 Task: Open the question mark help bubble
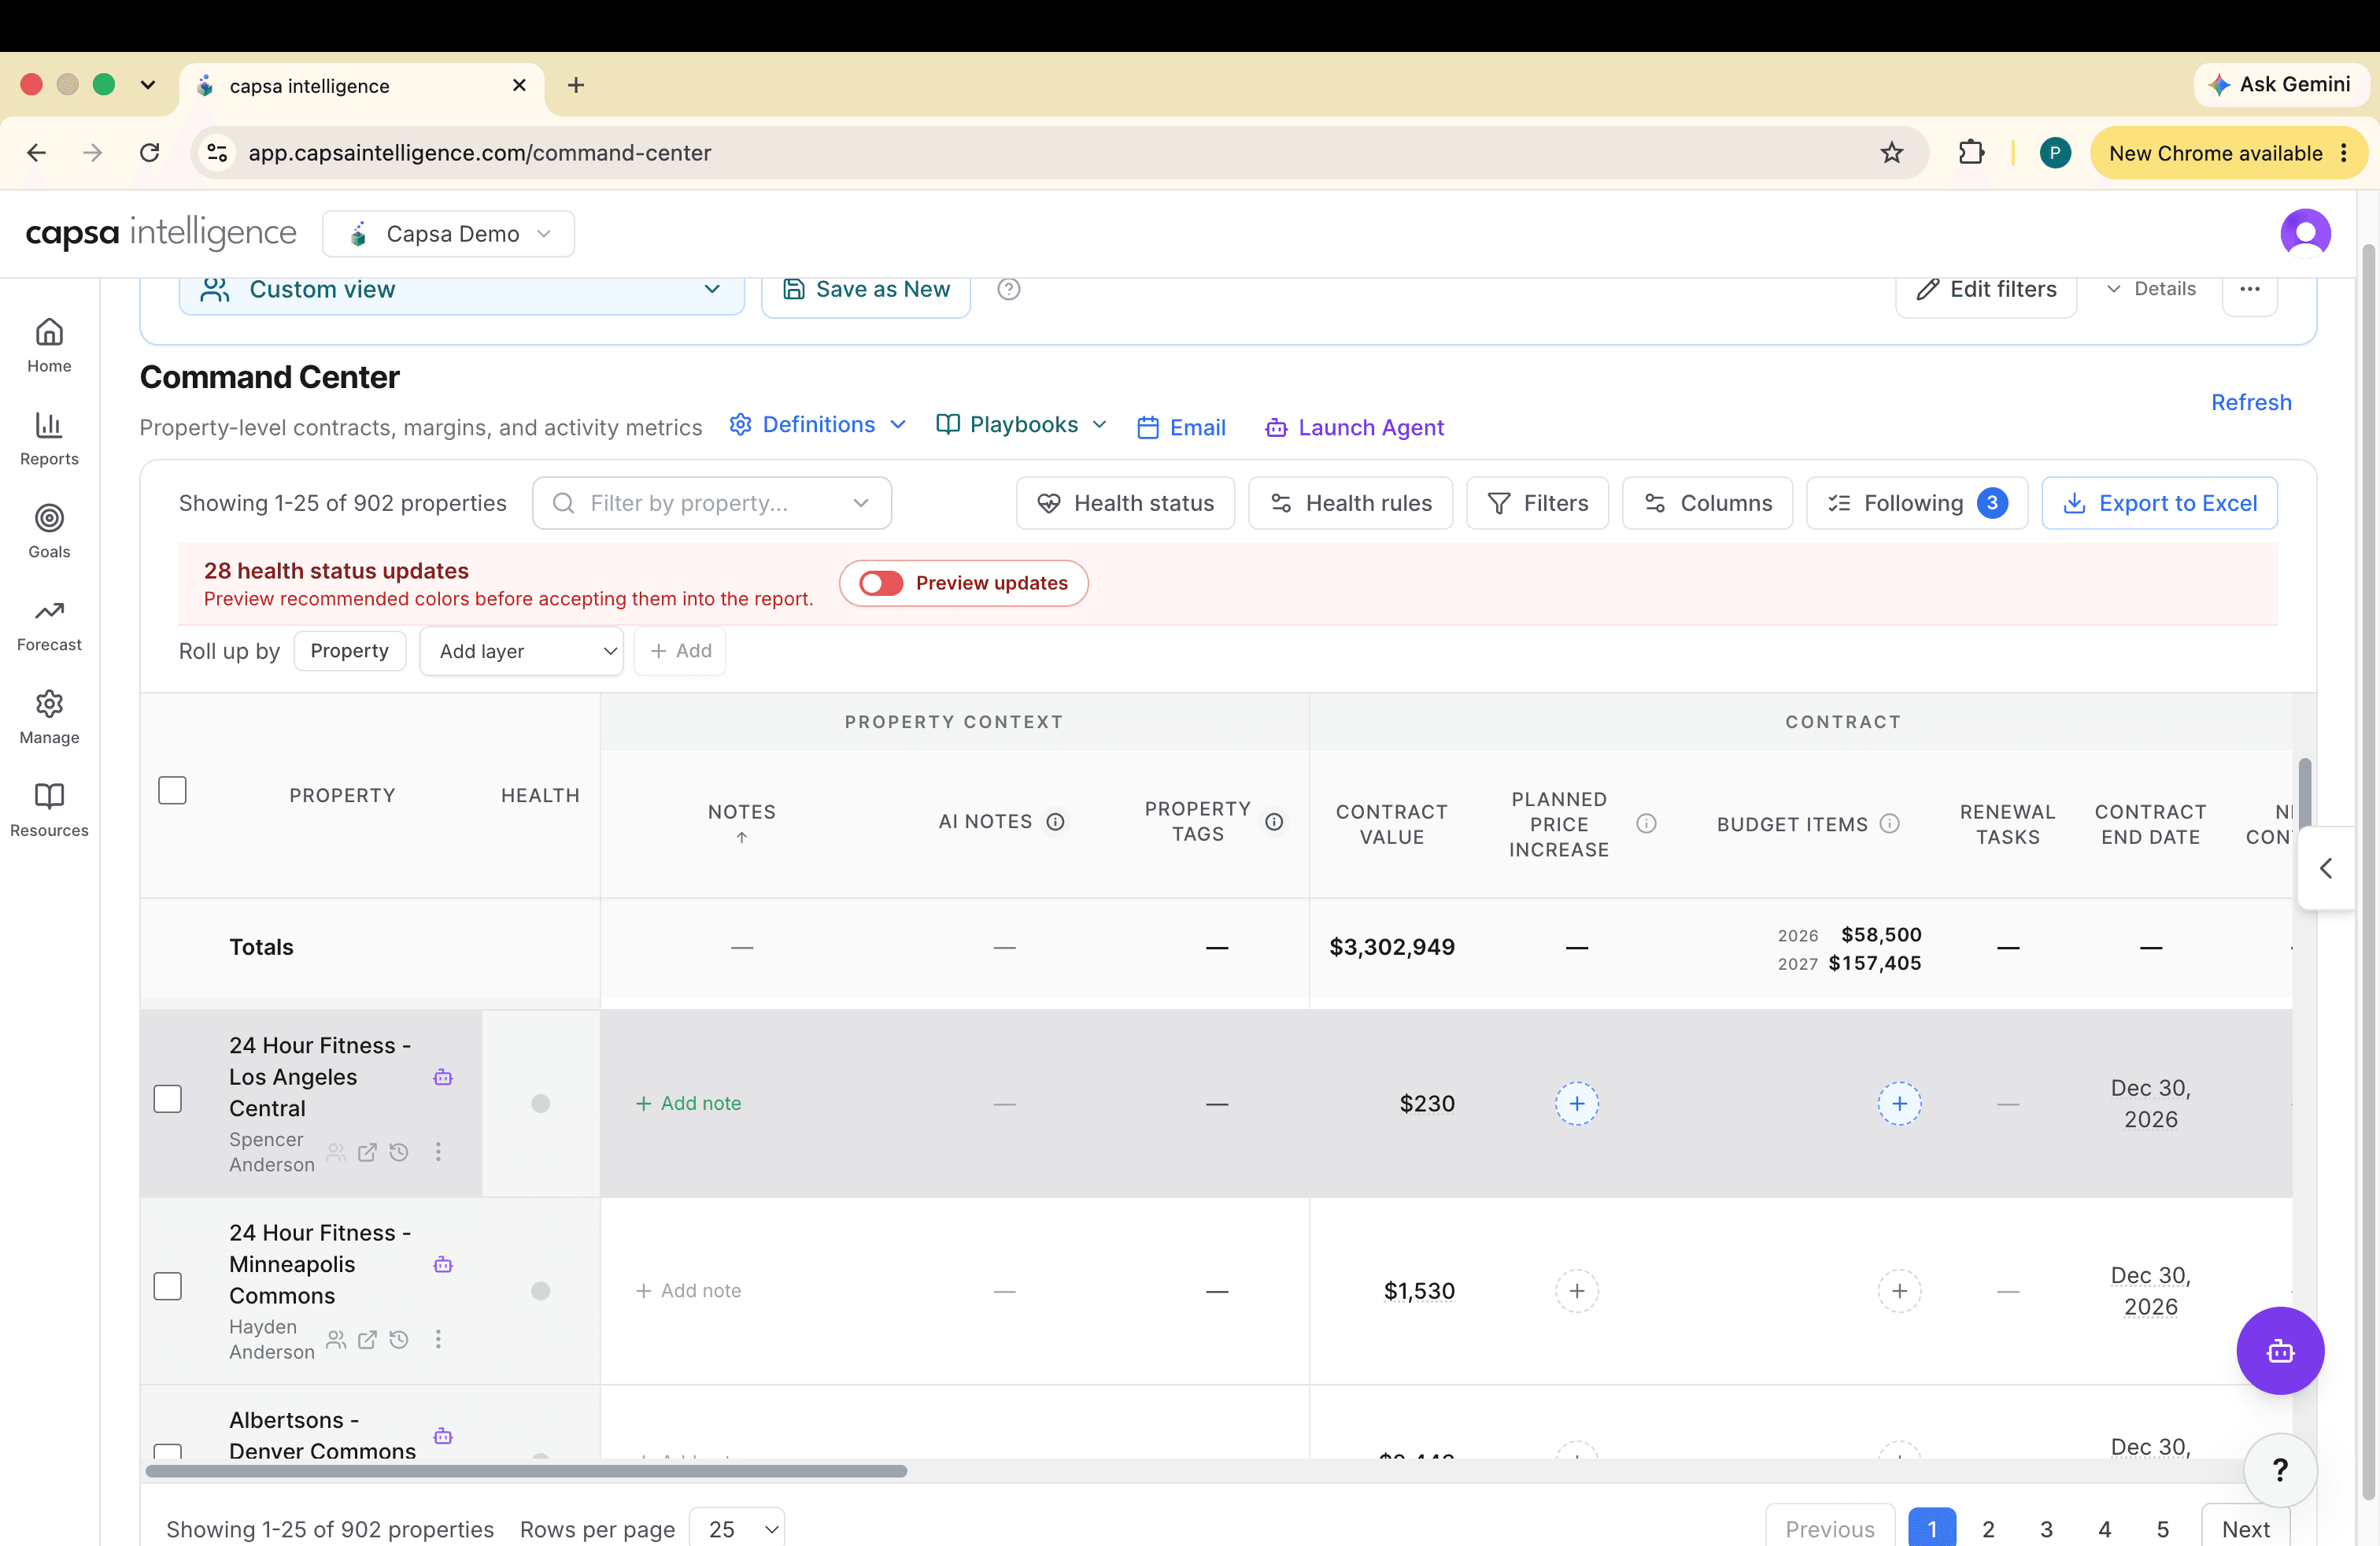(2279, 1469)
